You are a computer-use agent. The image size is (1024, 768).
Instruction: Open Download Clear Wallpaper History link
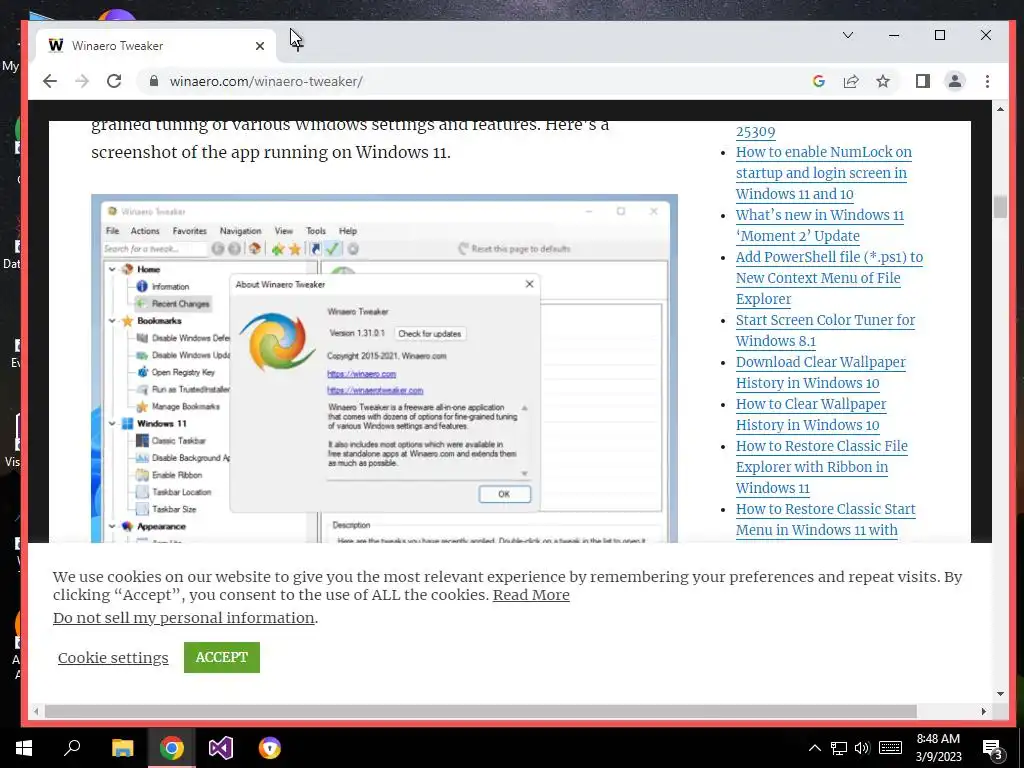click(x=820, y=372)
